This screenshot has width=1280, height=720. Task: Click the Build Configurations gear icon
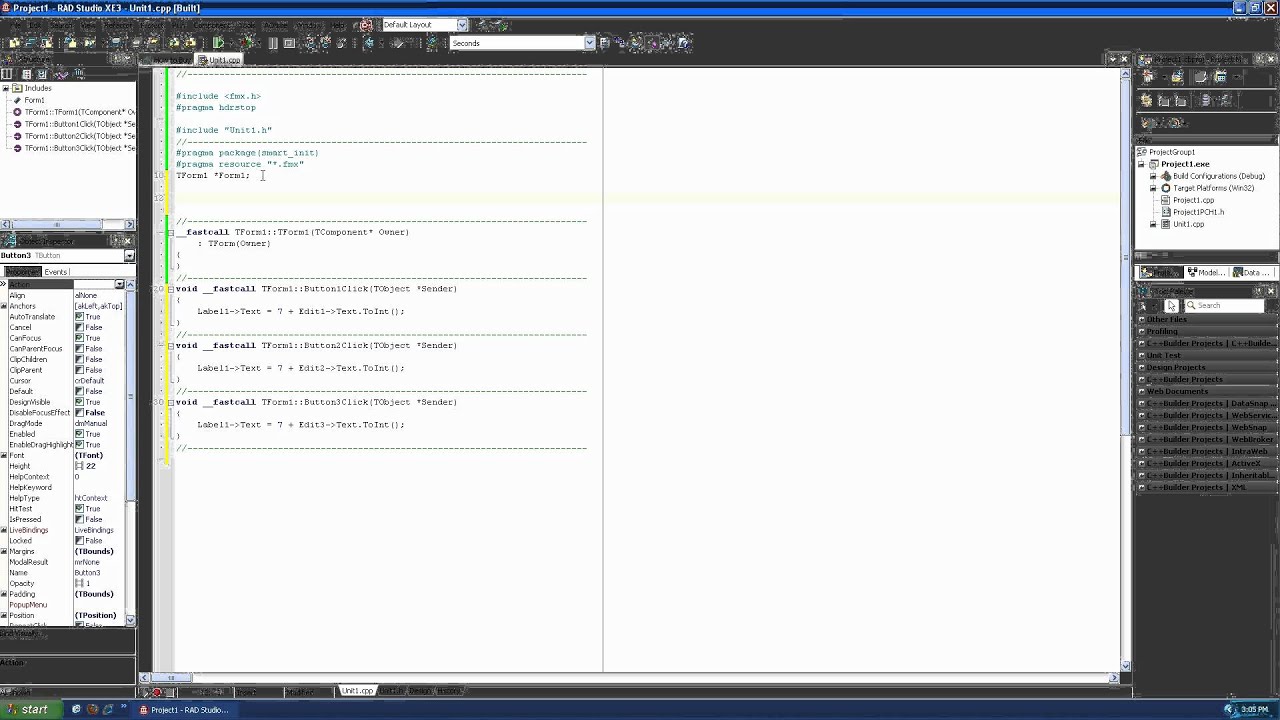(1165, 176)
